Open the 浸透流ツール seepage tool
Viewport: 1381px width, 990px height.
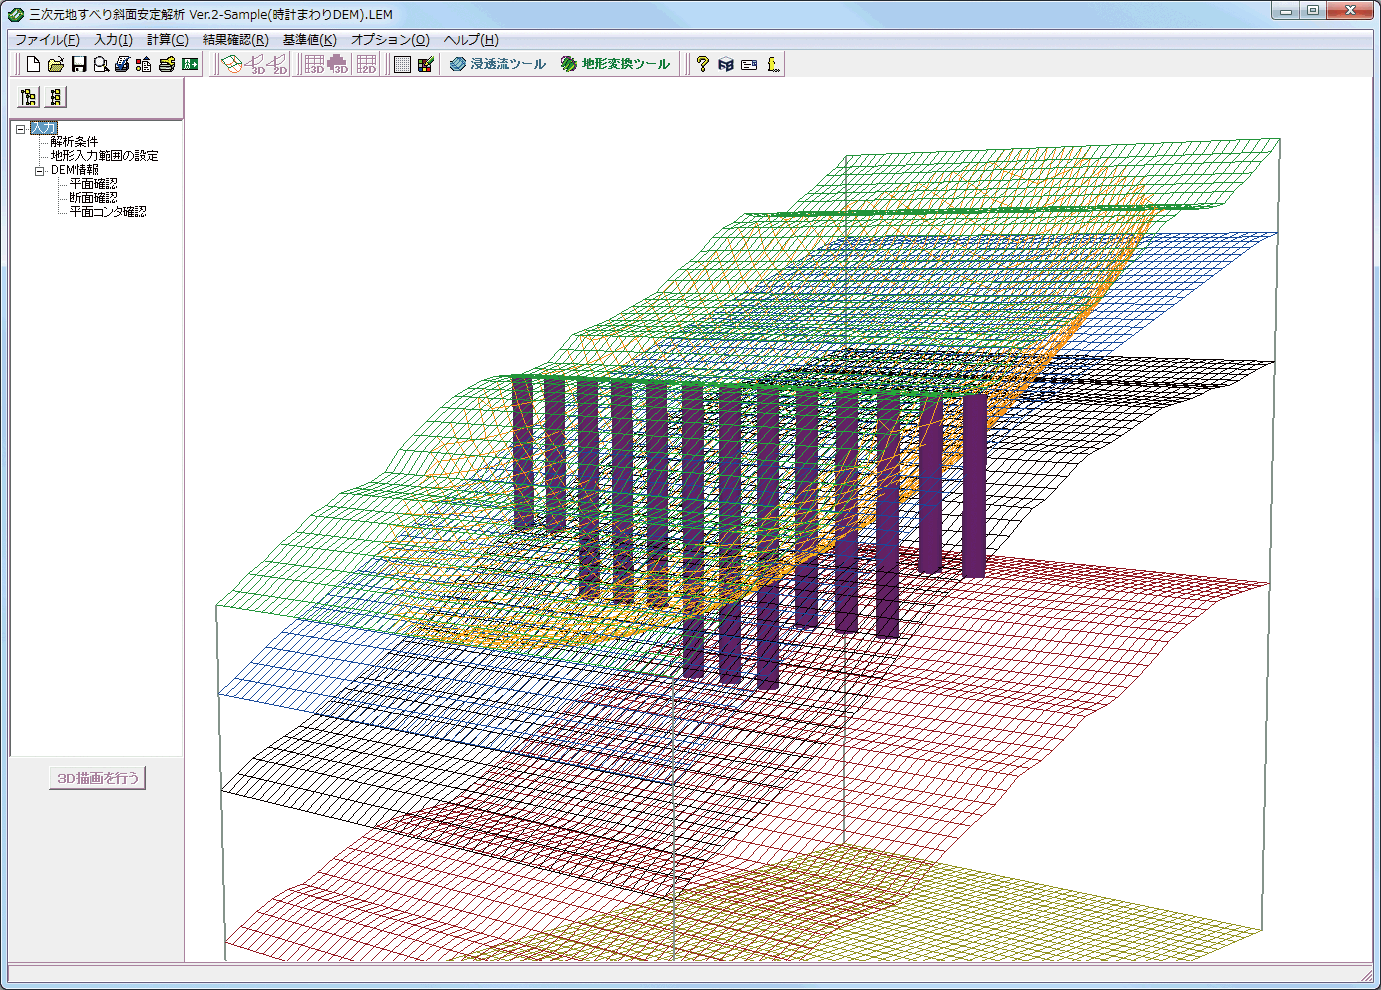coord(498,64)
